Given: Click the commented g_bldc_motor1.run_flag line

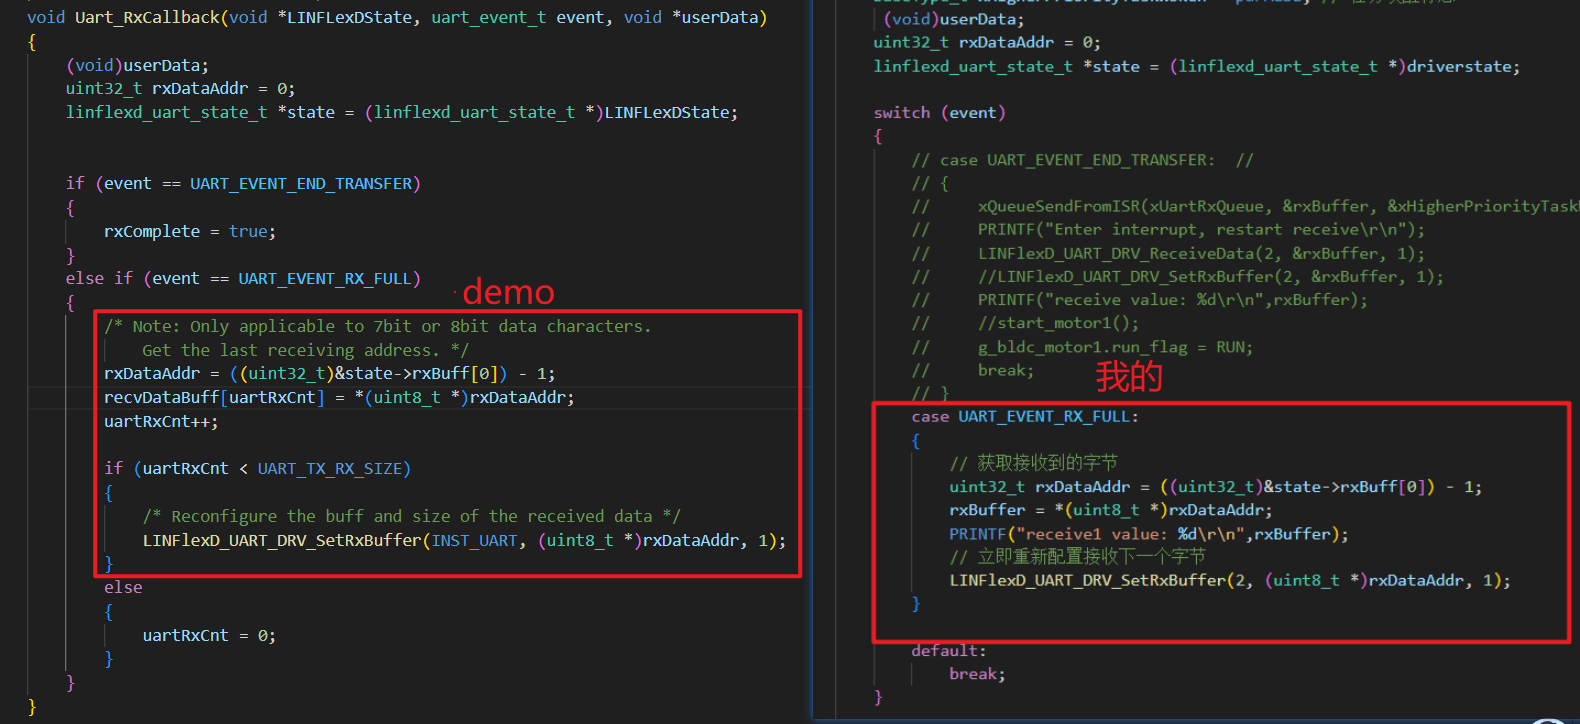Looking at the screenshot, I should pyautogui.click(x=1114, y=347).
